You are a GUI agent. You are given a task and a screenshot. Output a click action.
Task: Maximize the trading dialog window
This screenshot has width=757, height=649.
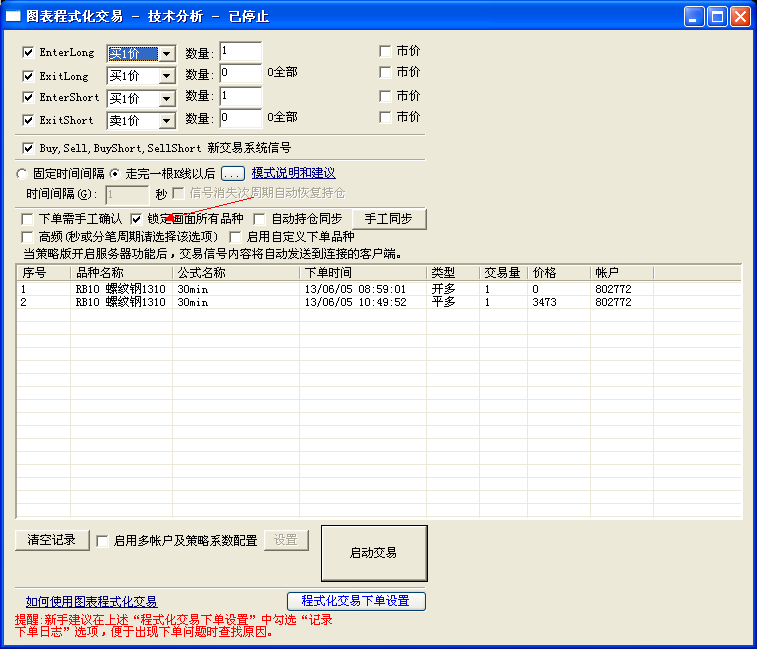(717, 16)
